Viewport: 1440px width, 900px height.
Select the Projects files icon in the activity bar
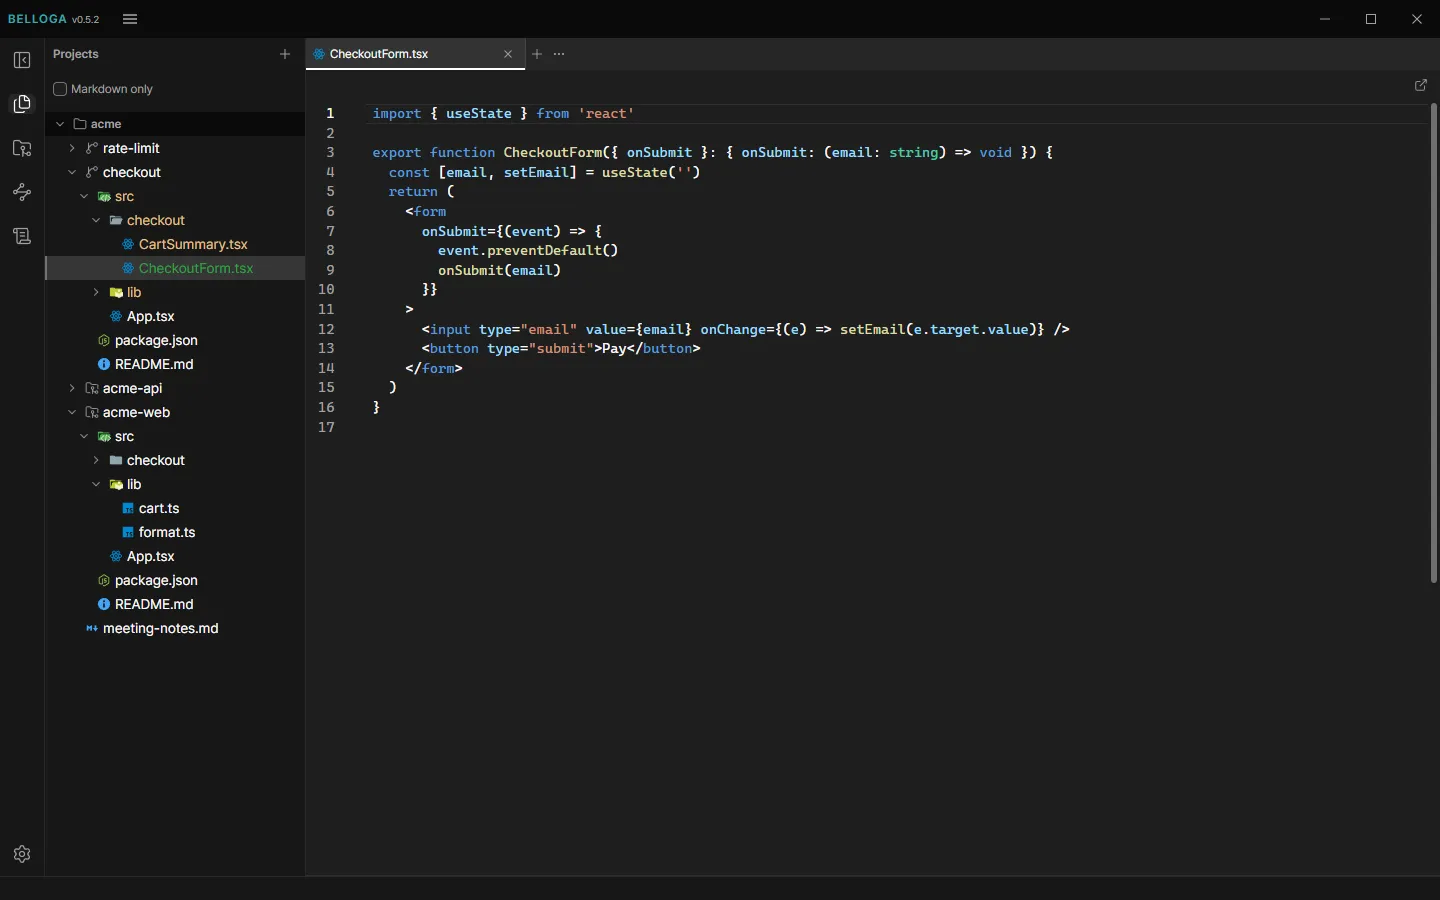coord(22,104)
